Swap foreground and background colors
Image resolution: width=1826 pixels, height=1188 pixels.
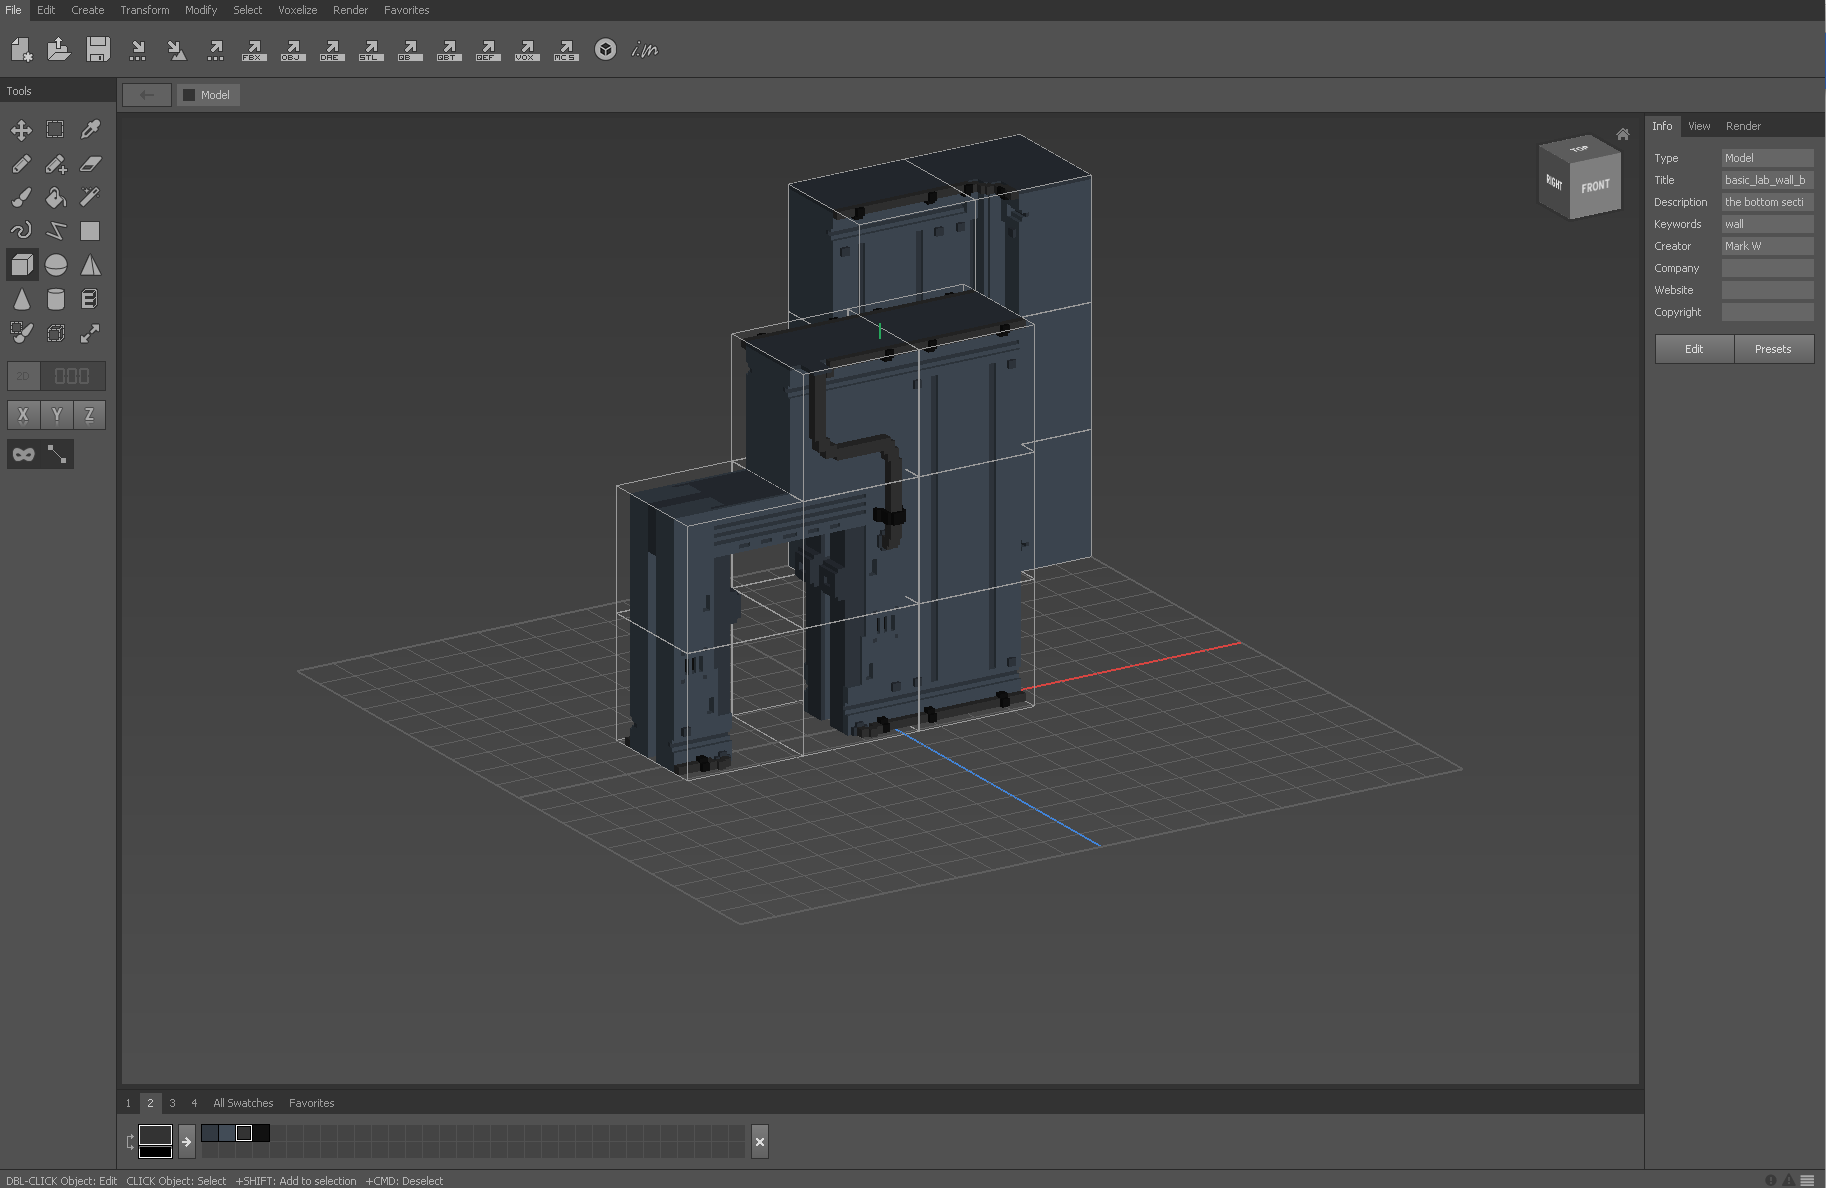pos(130,1141)
